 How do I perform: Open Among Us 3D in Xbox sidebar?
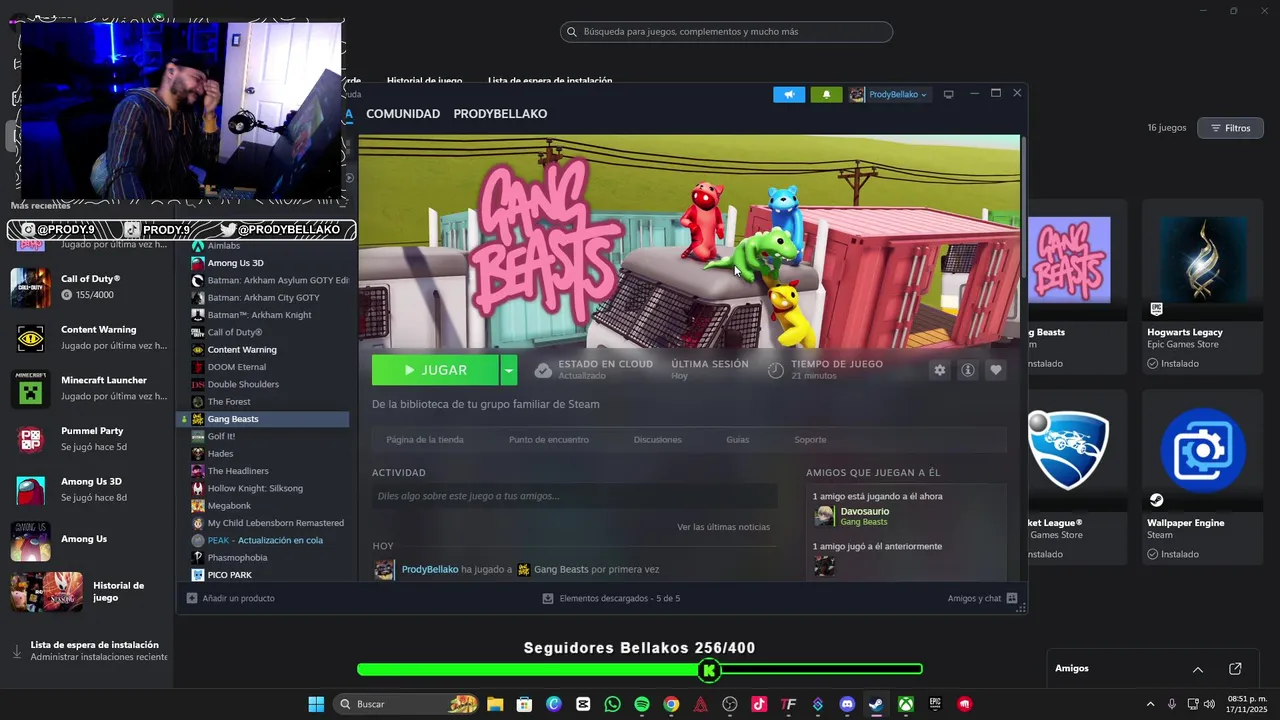coord(88,489)
